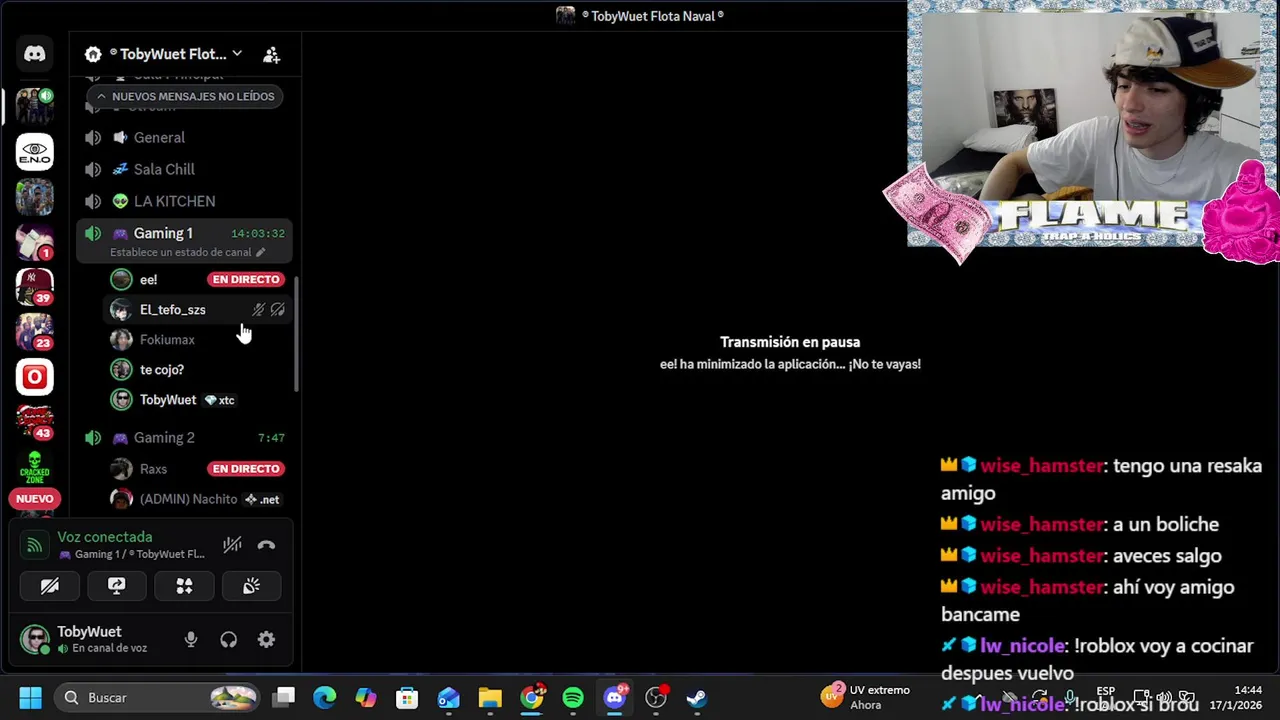Open Steam from the taskbar

click(697, 698)
